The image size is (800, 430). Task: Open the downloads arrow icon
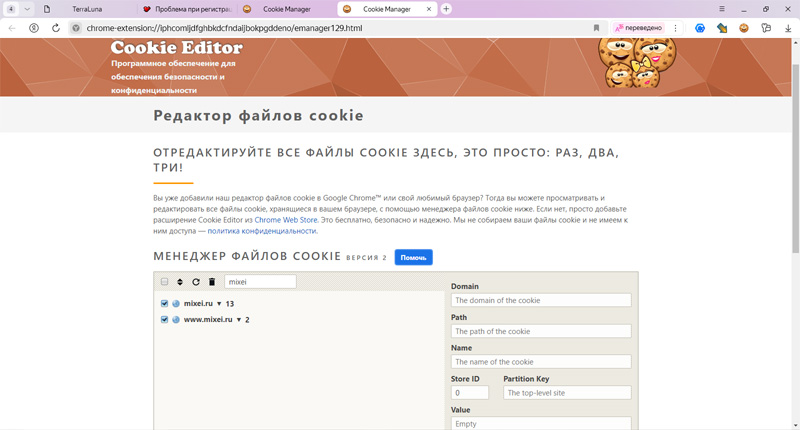pyautogui.click(x=788, y=29)
